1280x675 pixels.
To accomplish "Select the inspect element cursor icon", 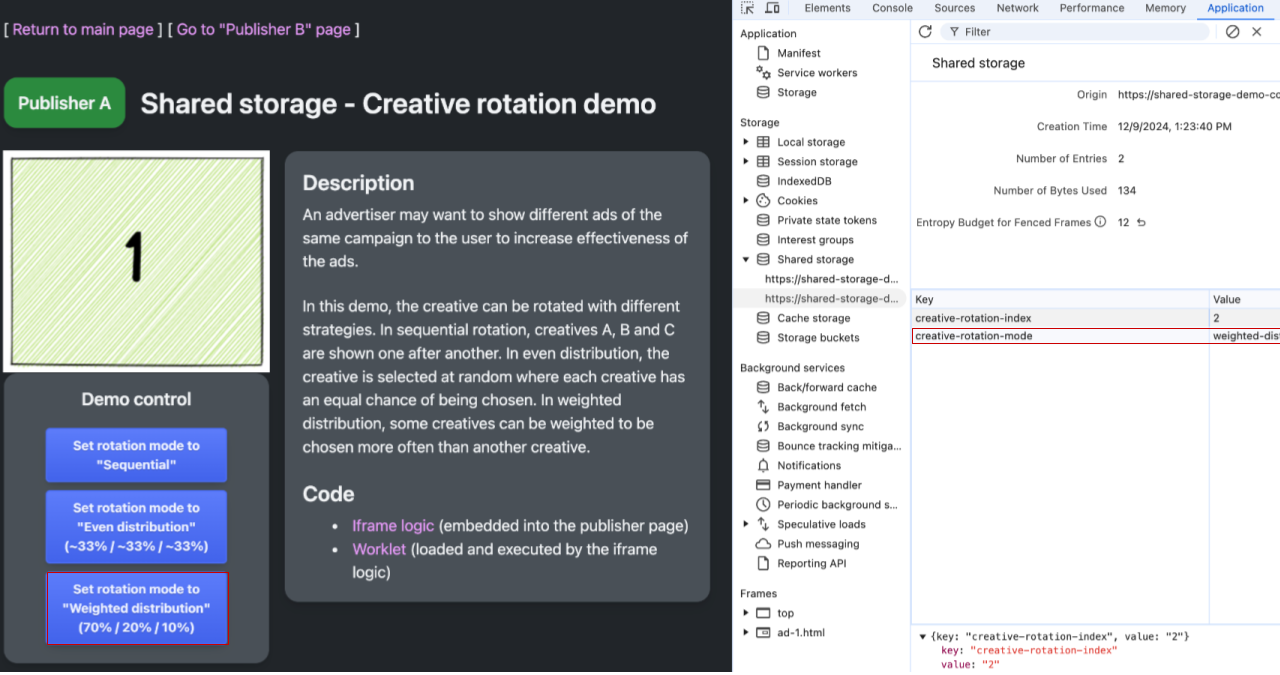I will tap(745, 9).
